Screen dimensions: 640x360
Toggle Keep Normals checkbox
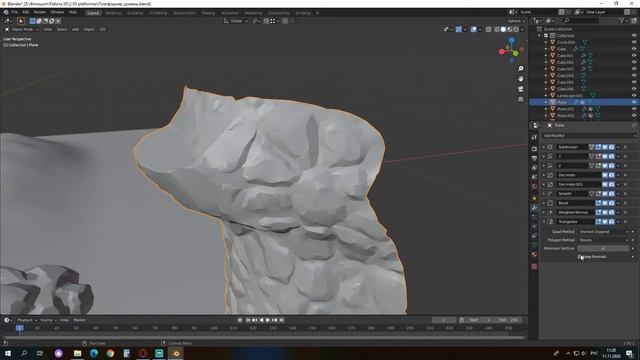pyautogui.click(x=580, y=257)
